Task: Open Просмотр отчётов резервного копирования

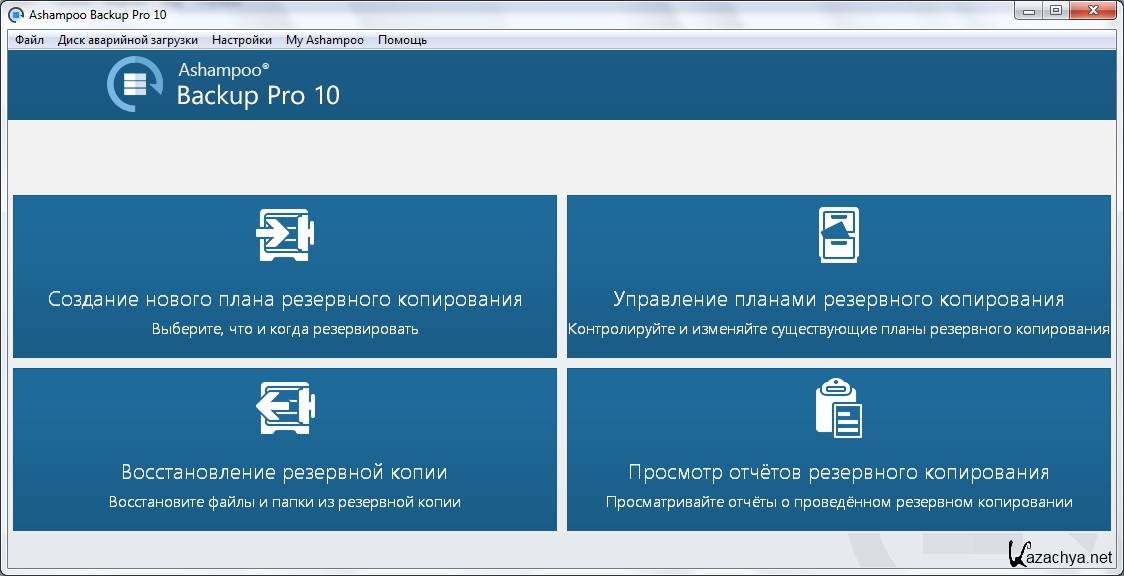Action: [838, 472]
